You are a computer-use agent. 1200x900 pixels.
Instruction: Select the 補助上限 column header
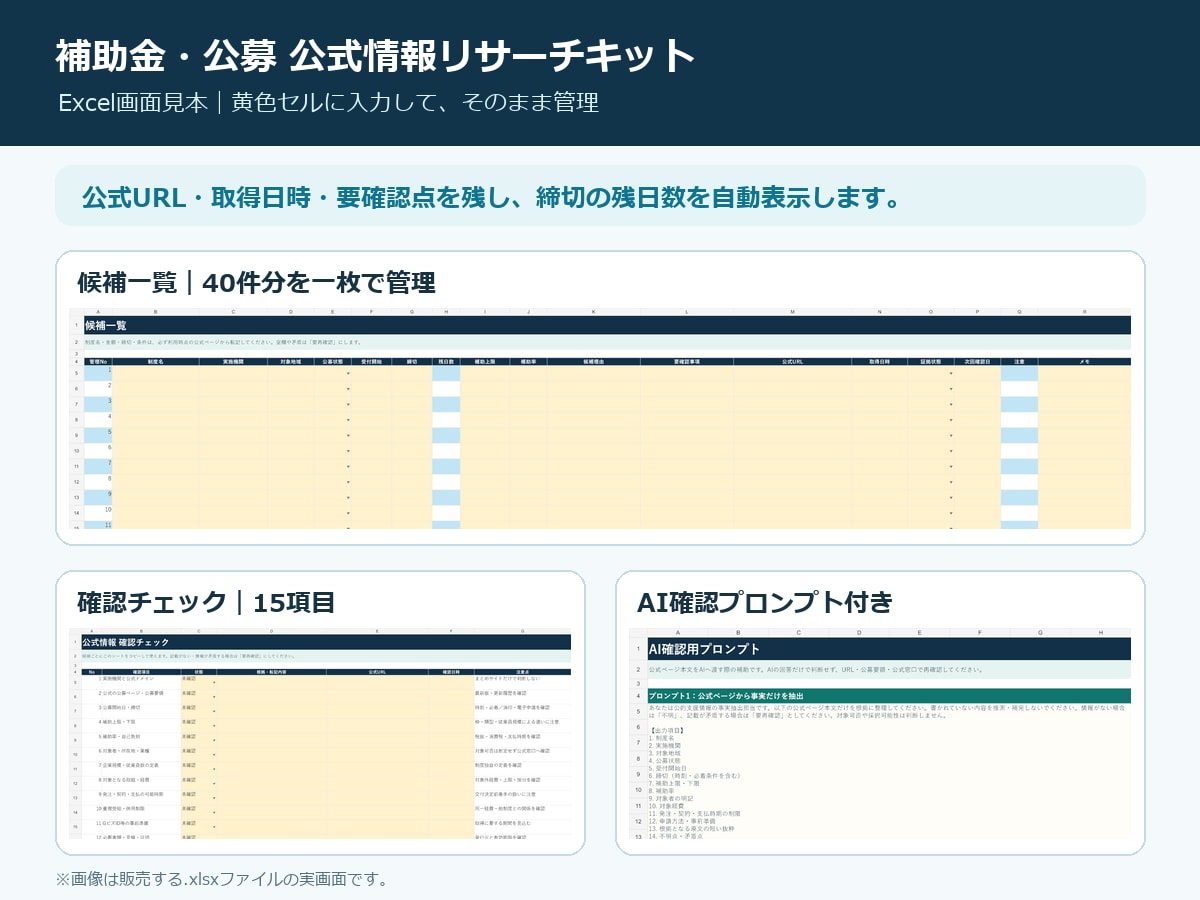485,361
